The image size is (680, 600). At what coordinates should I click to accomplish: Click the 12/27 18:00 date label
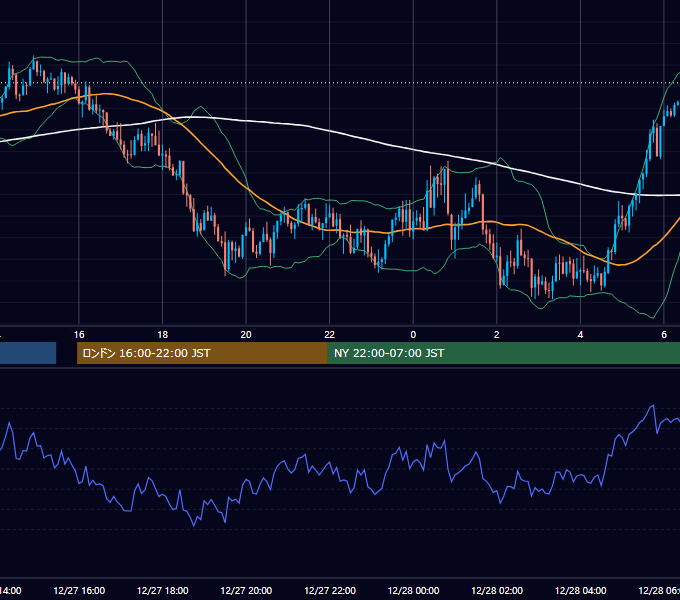[163, 590]
